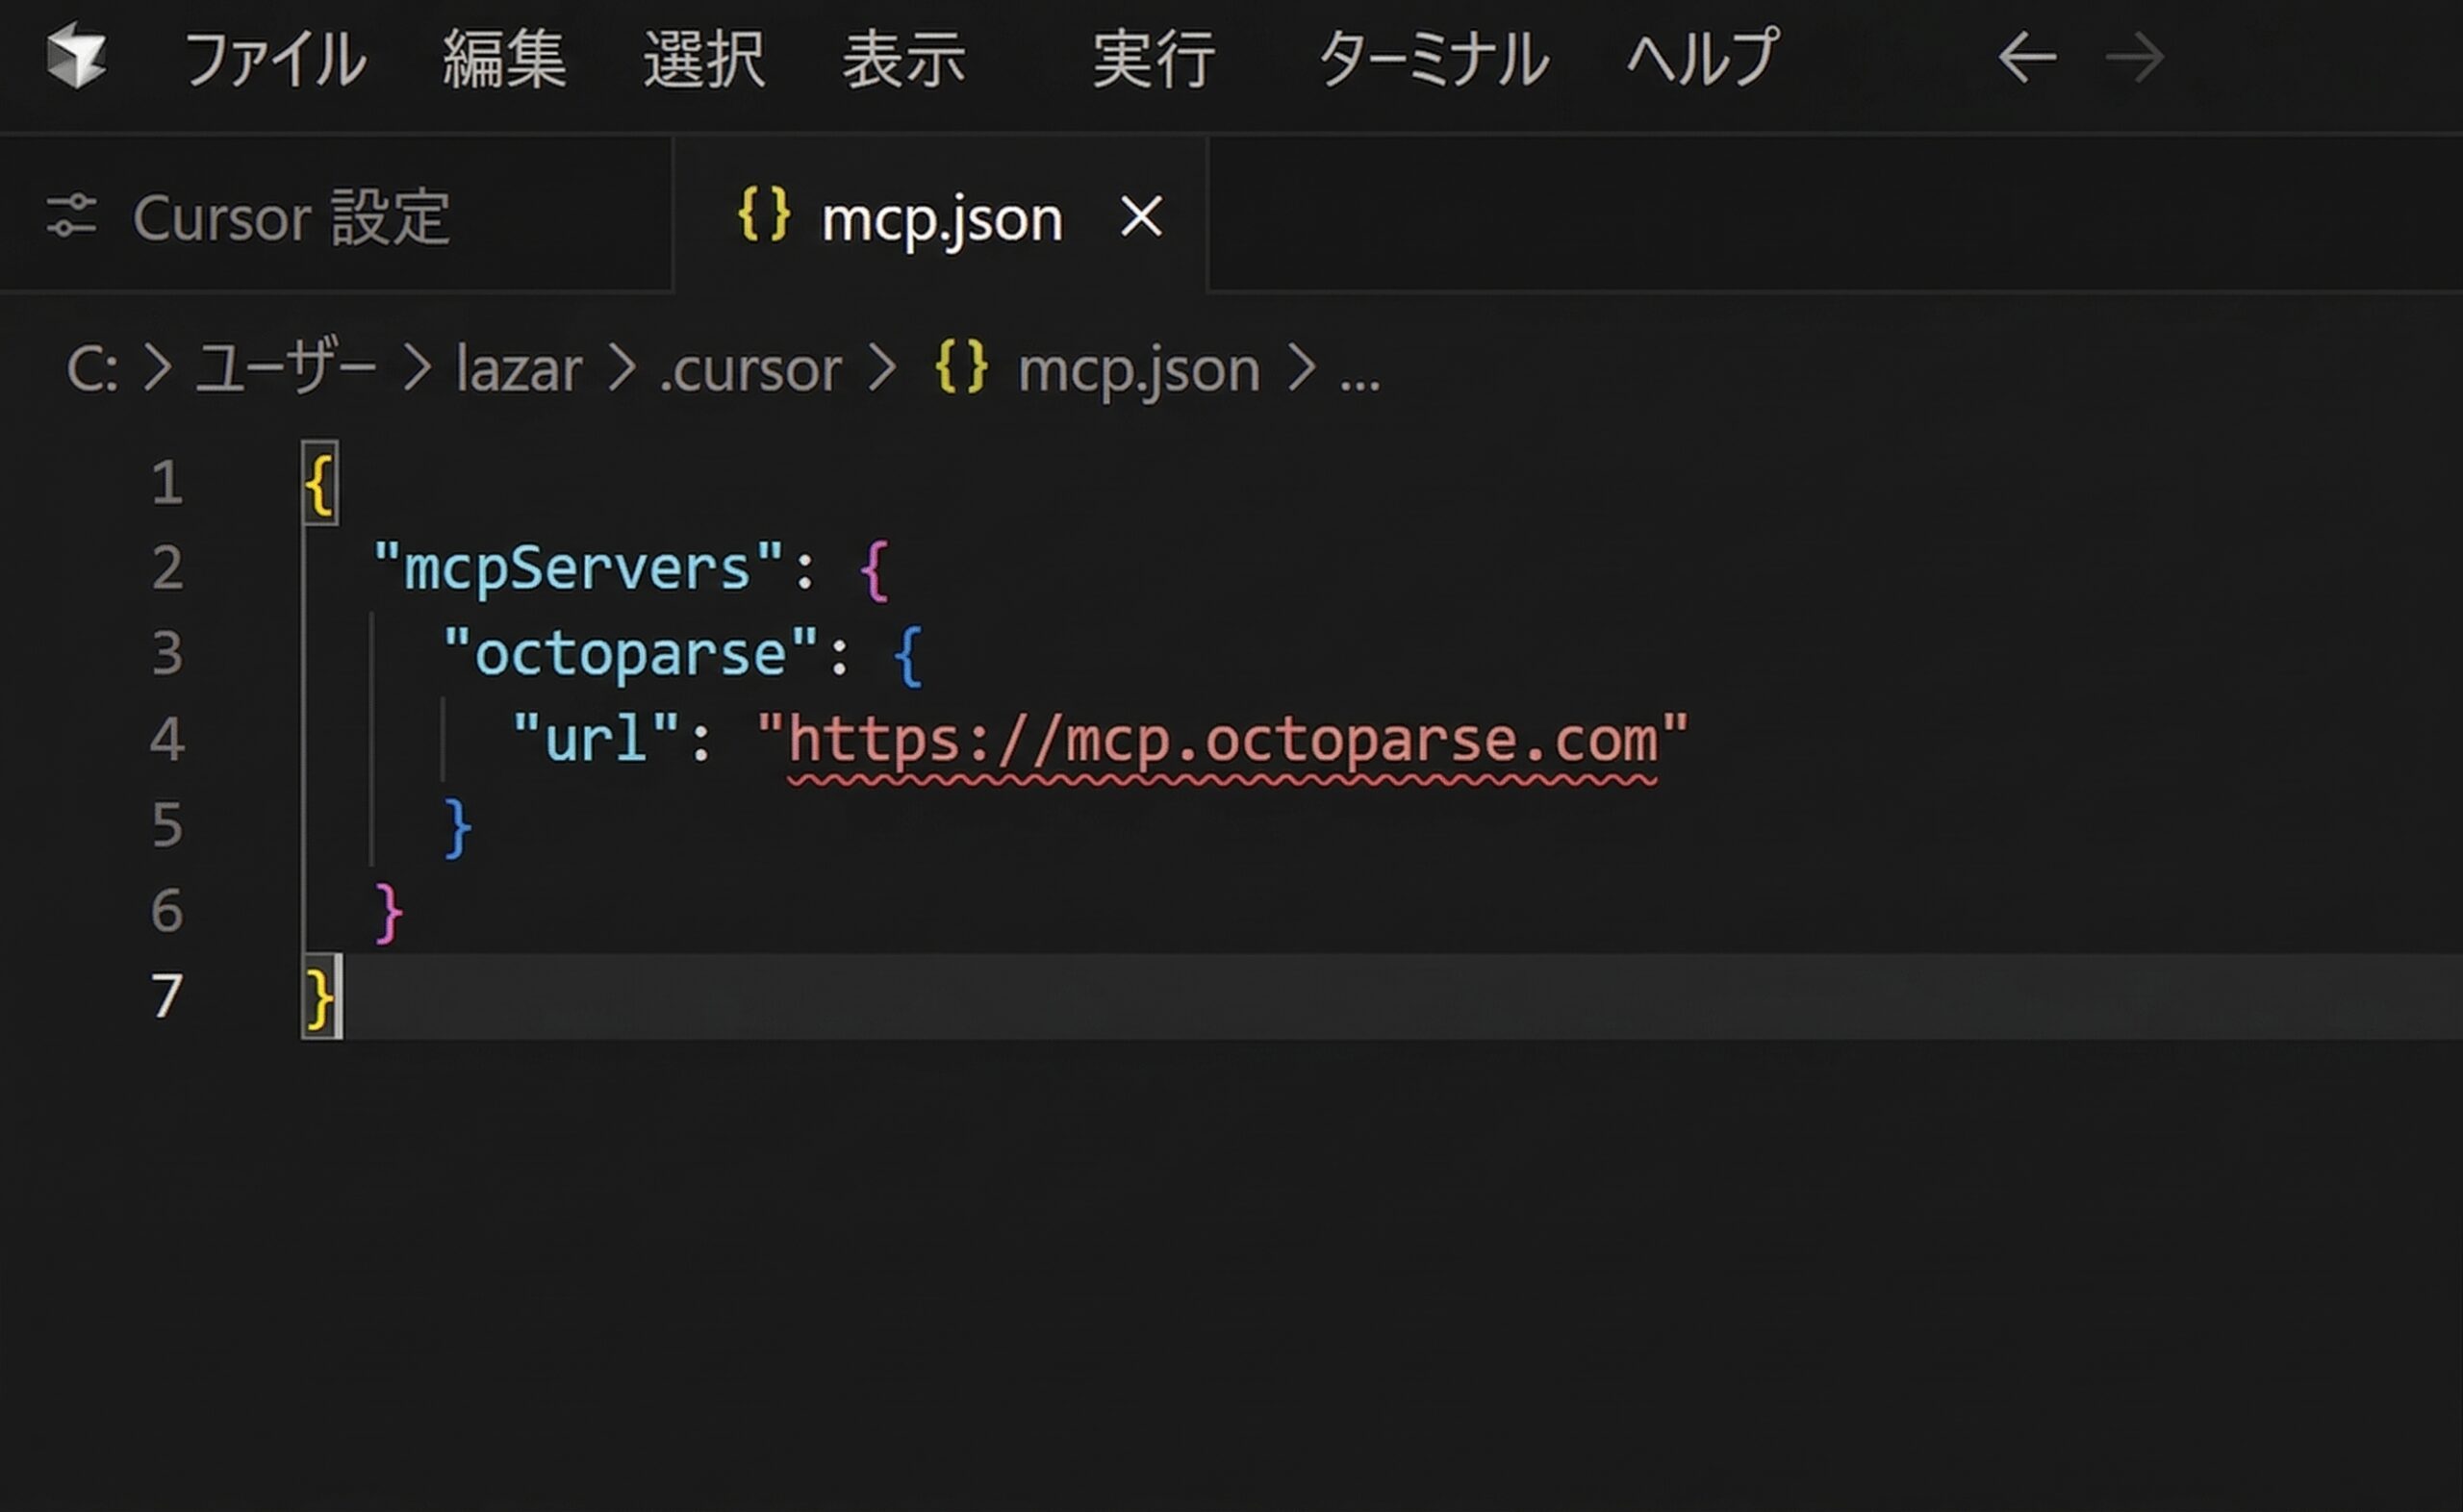Close the mcp.json tab
This screenshot has width=2463, height=1512.
1141,216
